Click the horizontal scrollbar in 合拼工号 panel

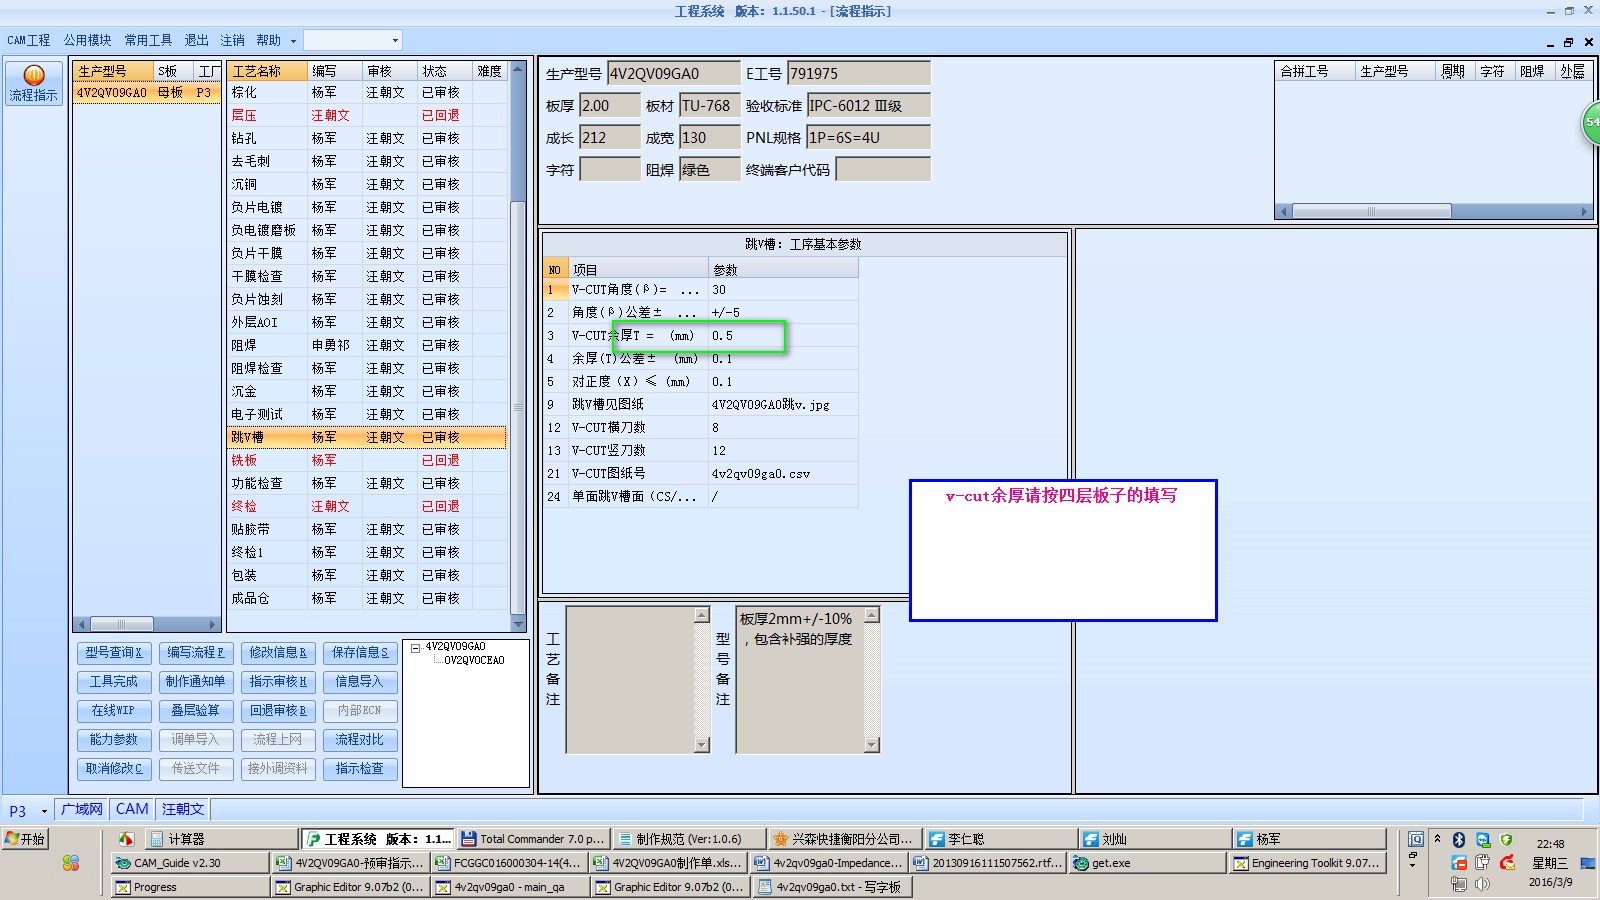[1434, 211]
